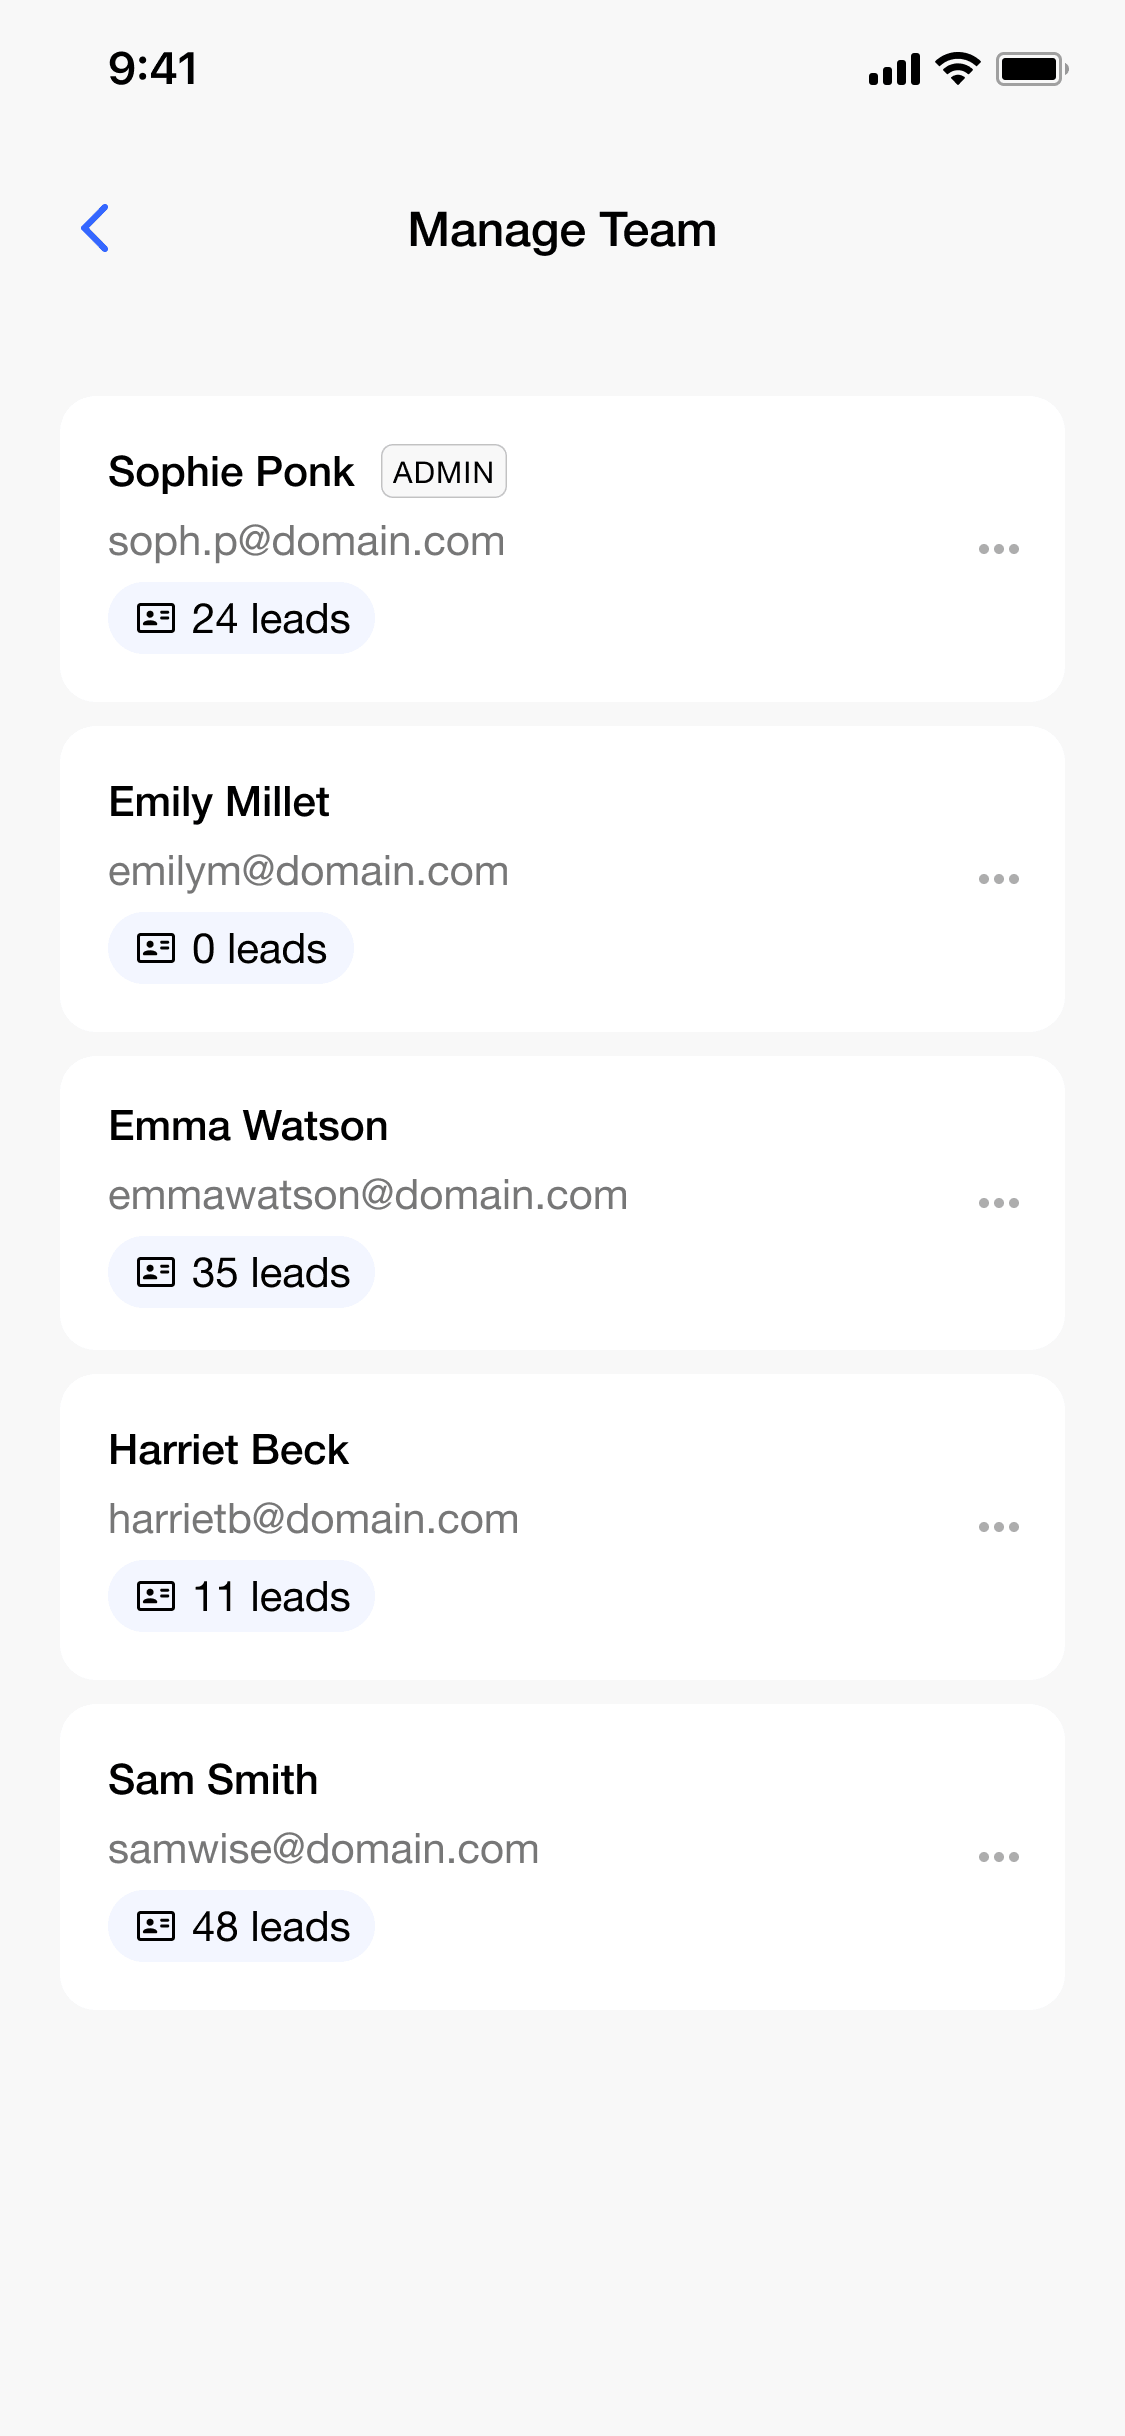Image resolution: width=1125 pixels, height=2436 pixels.
Task: Click the contact card icon in 24 leads
Action: (x=156, y=618)
